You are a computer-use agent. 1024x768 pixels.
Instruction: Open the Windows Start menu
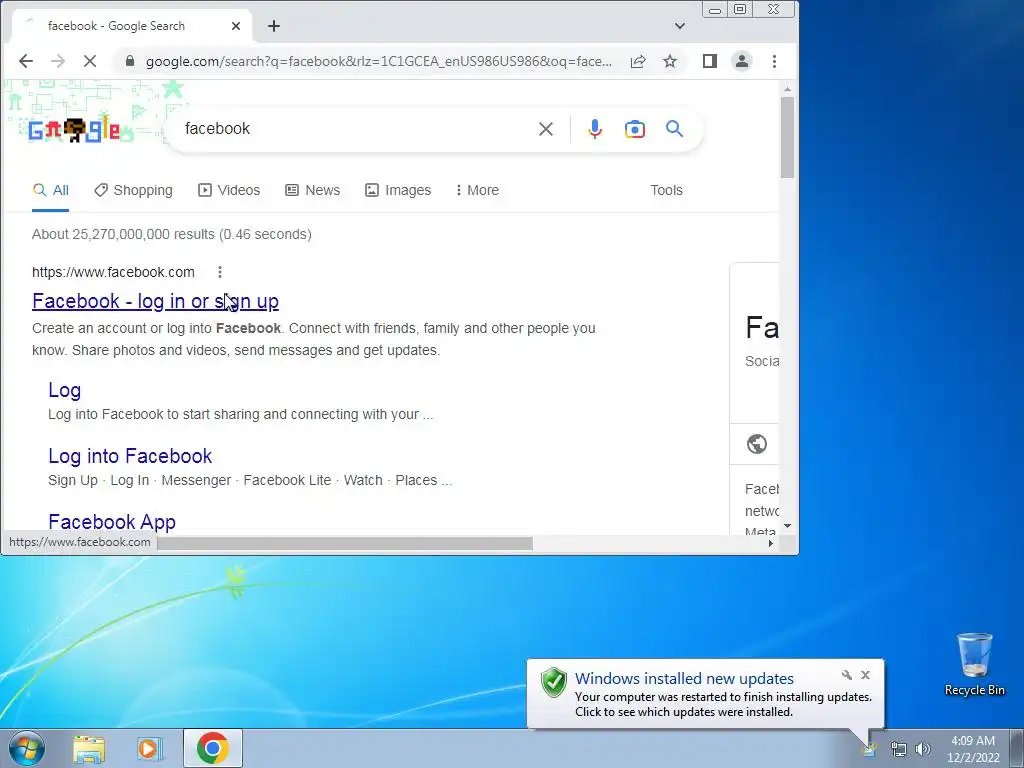27,748
